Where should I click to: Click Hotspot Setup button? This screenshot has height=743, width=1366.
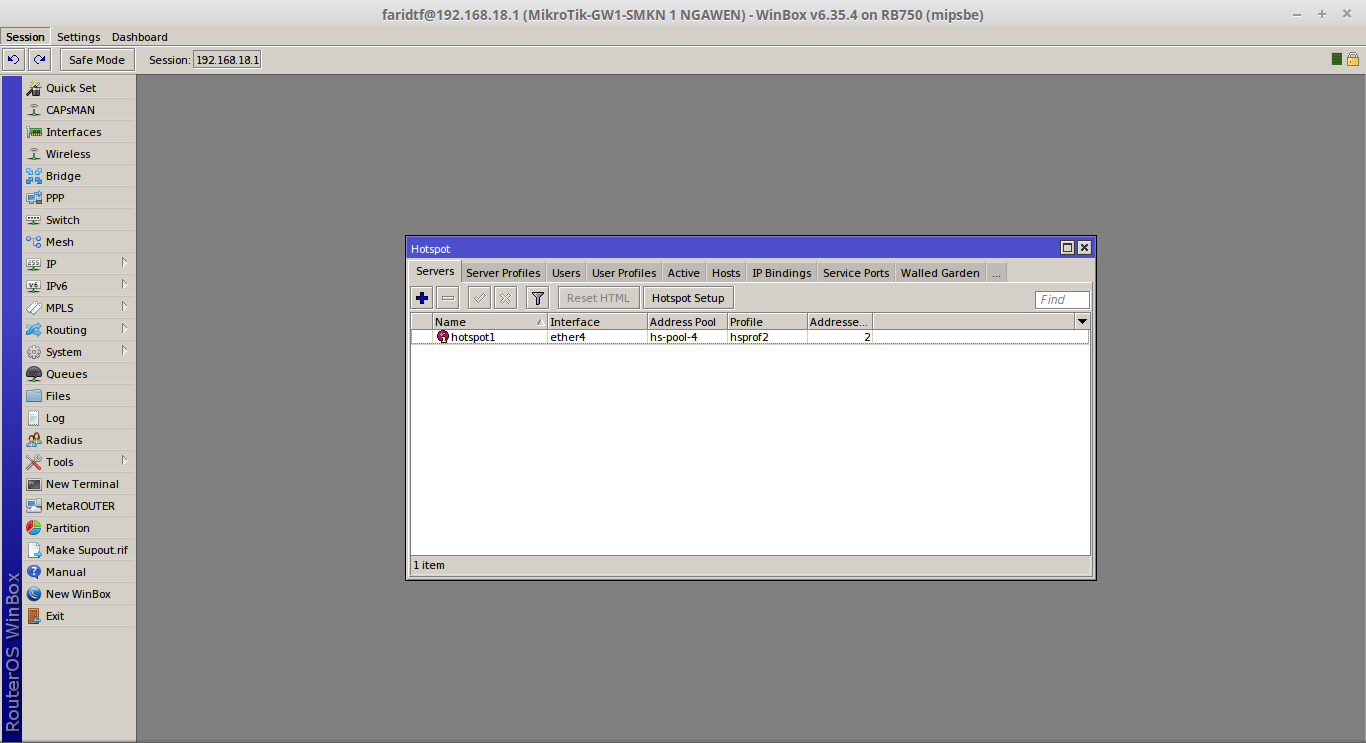point(688,298)
